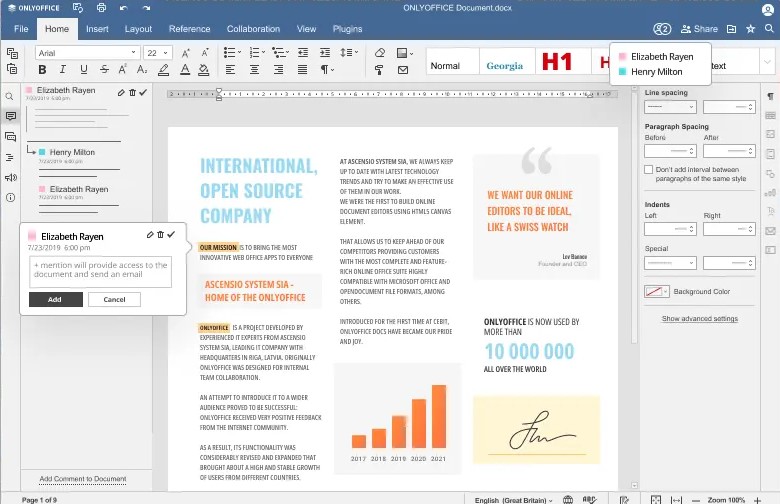Enable don't add interval between paragraphs checkbox
780x504 pixels.
pyautogui.click(x=649, y=170)
